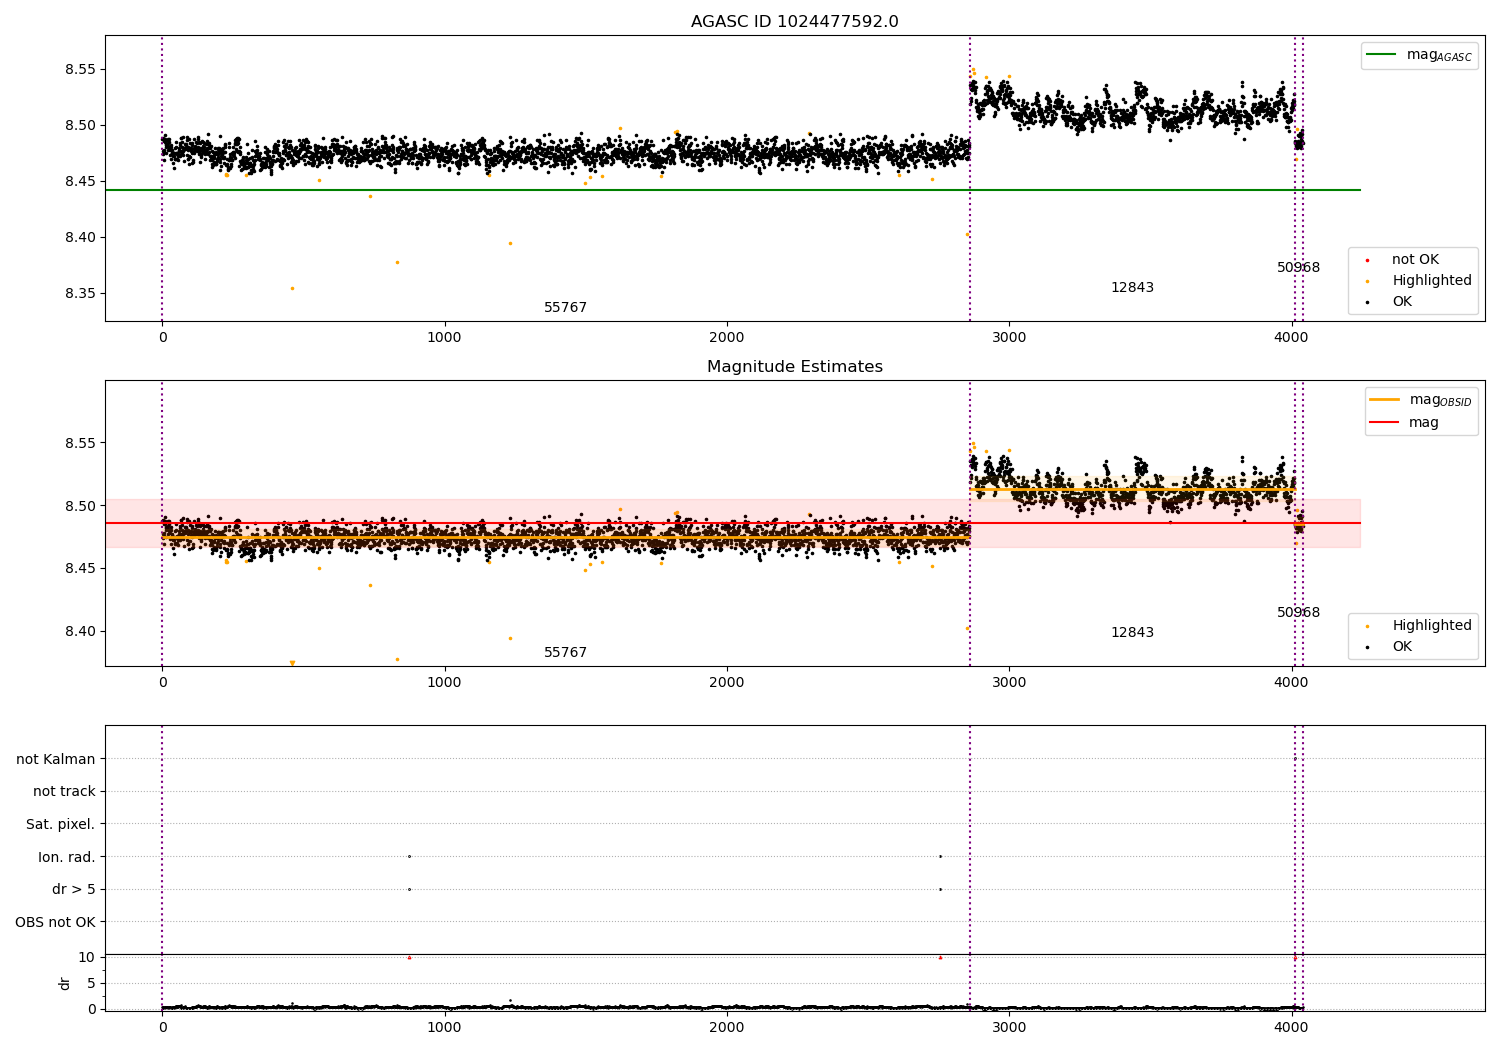Click obsid label '12843' in the AGASC ID plot
This screenshot has height=1050, width=1500.
pyautogui.click(x=1132, y=288)
